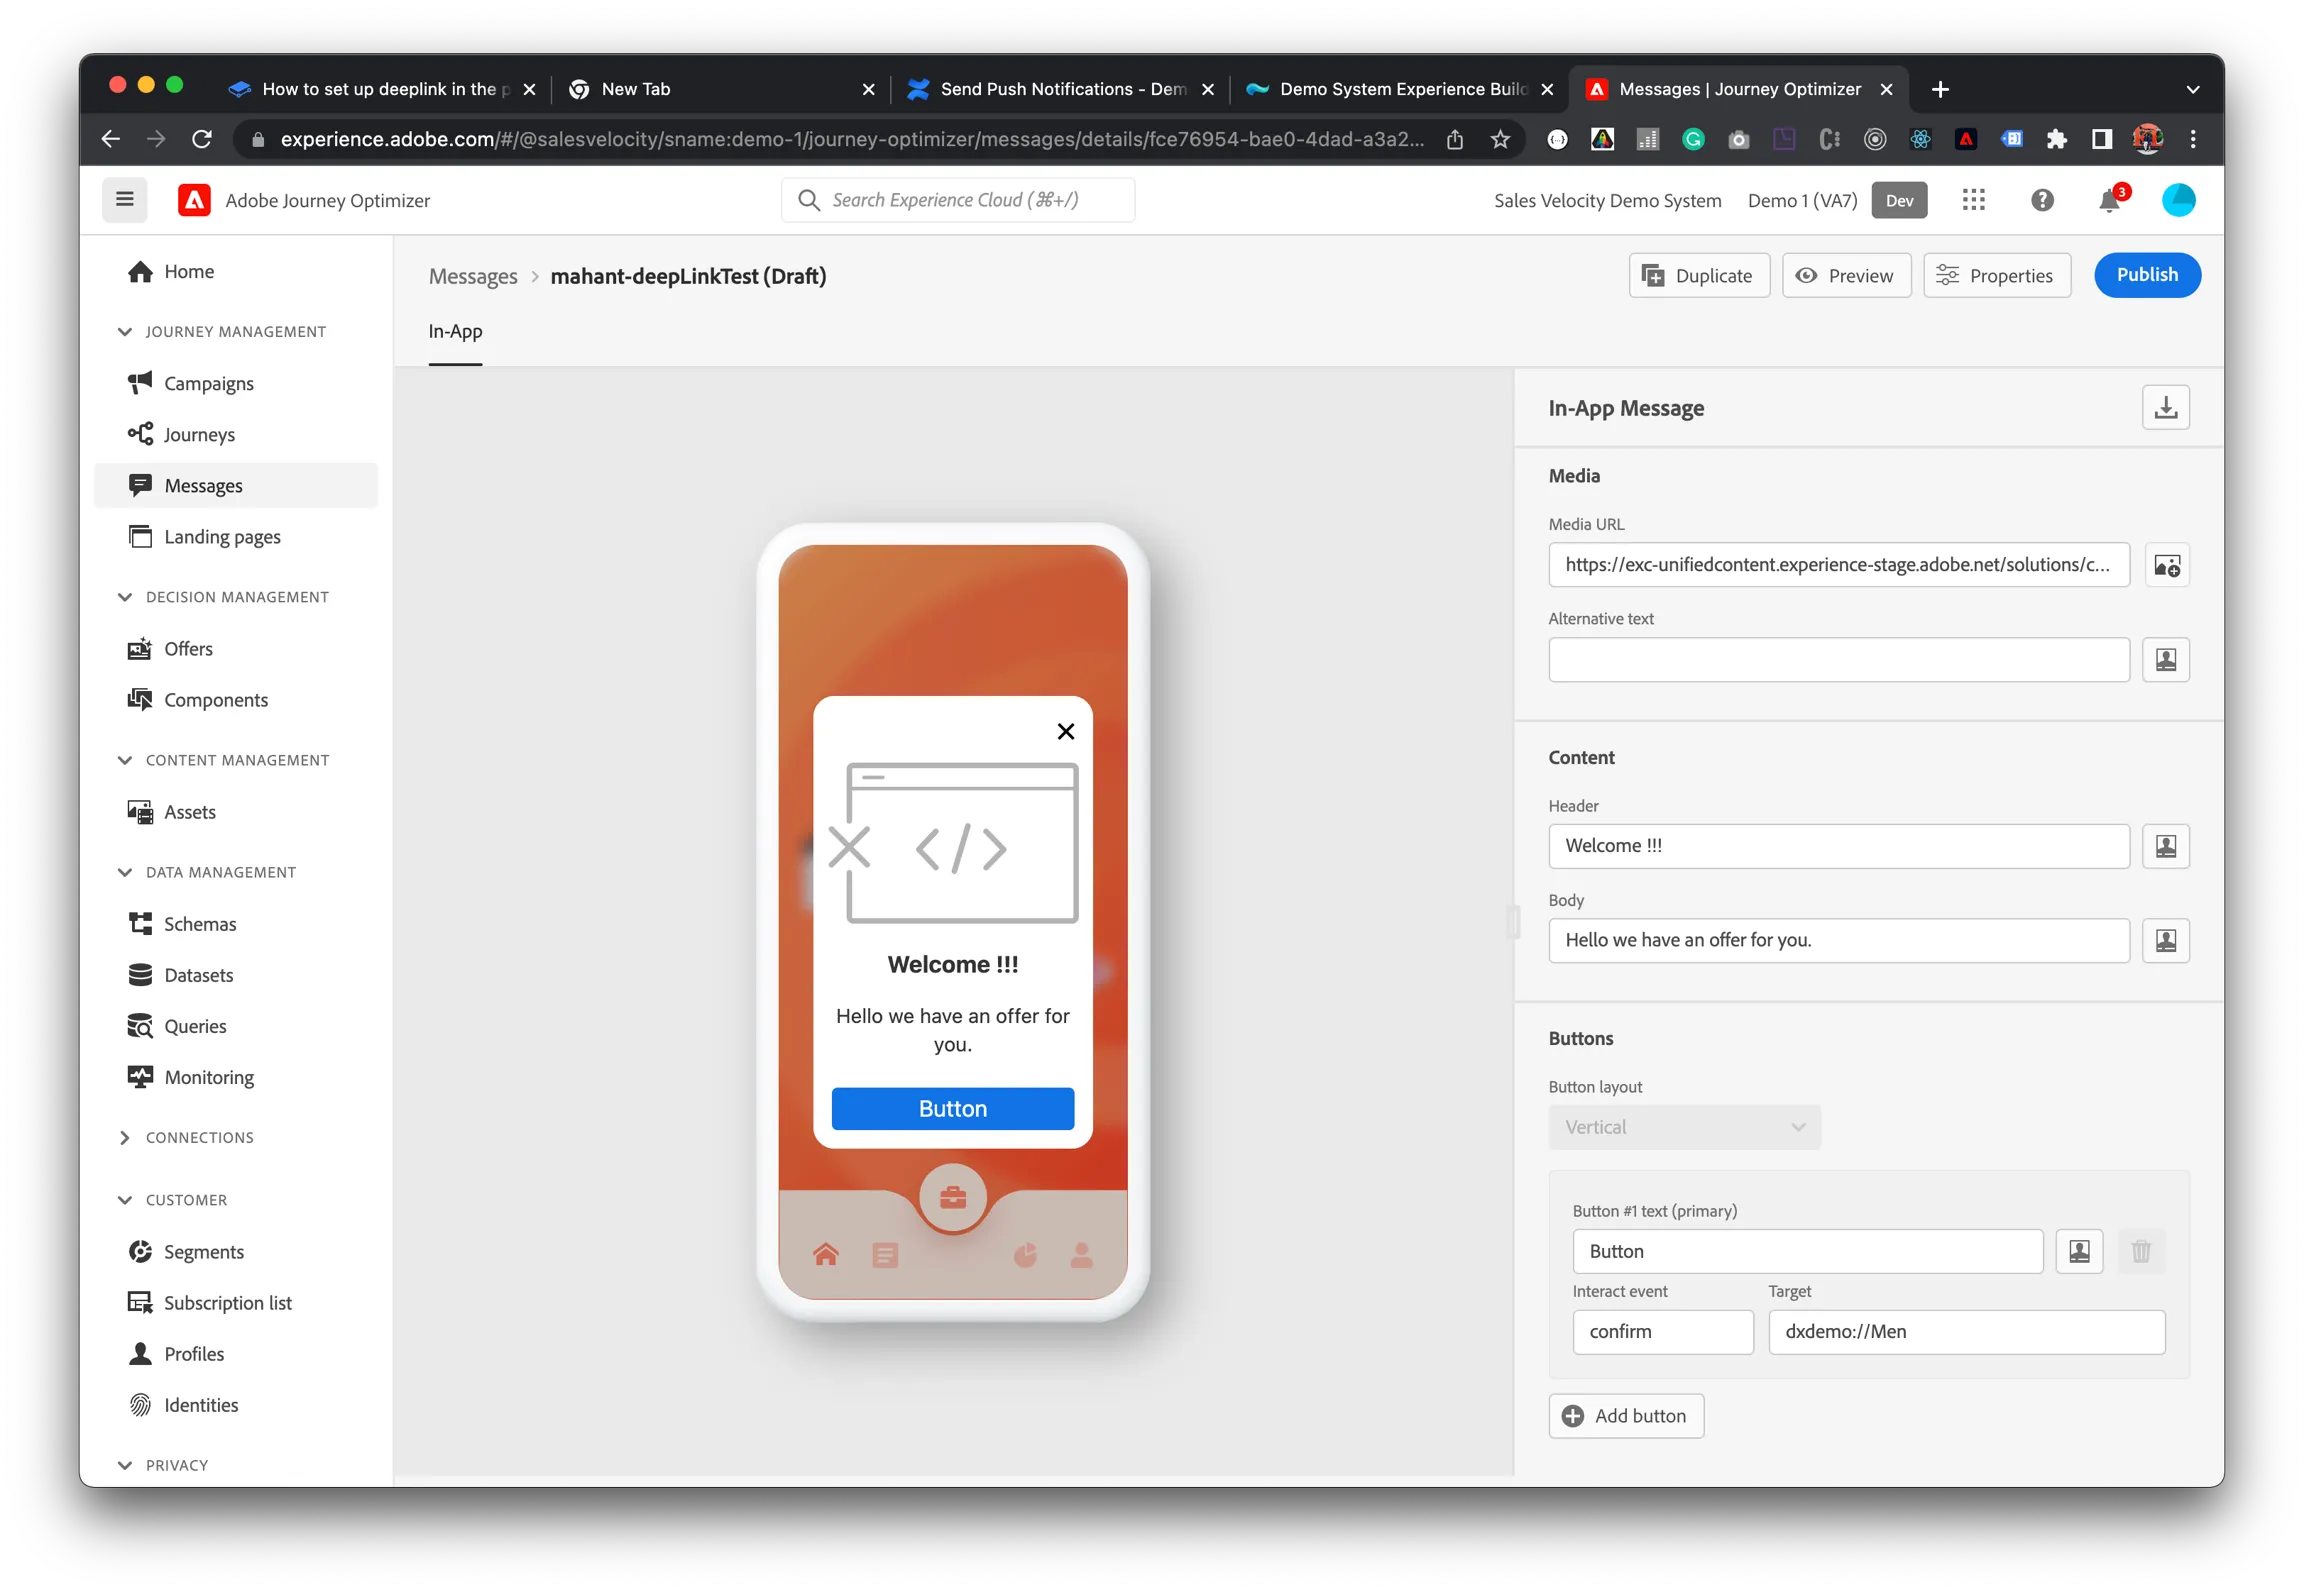
Task: Focus the Search Experience Cloud box
Action: coord(957,200)
